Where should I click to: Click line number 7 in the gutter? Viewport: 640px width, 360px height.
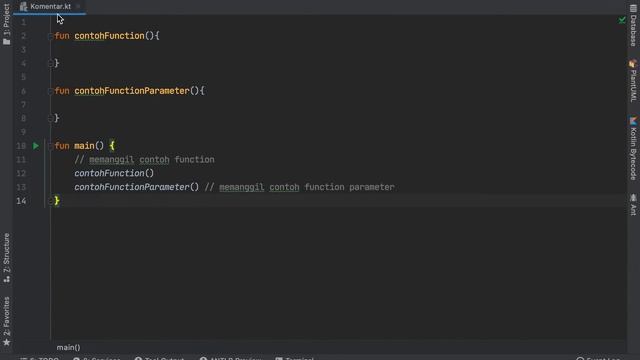coord(24,105)
